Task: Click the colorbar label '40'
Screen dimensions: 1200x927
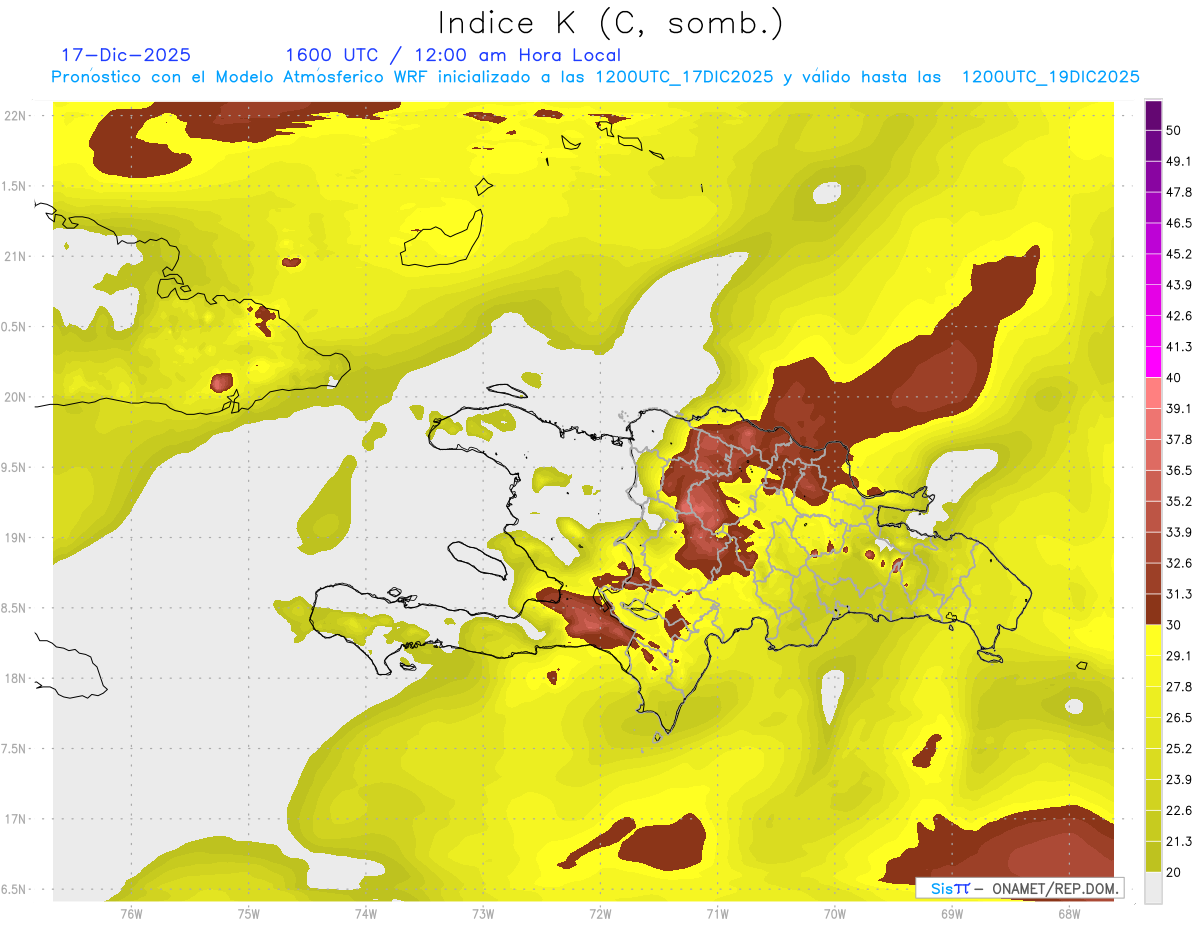Action: tap(1173, 378)
